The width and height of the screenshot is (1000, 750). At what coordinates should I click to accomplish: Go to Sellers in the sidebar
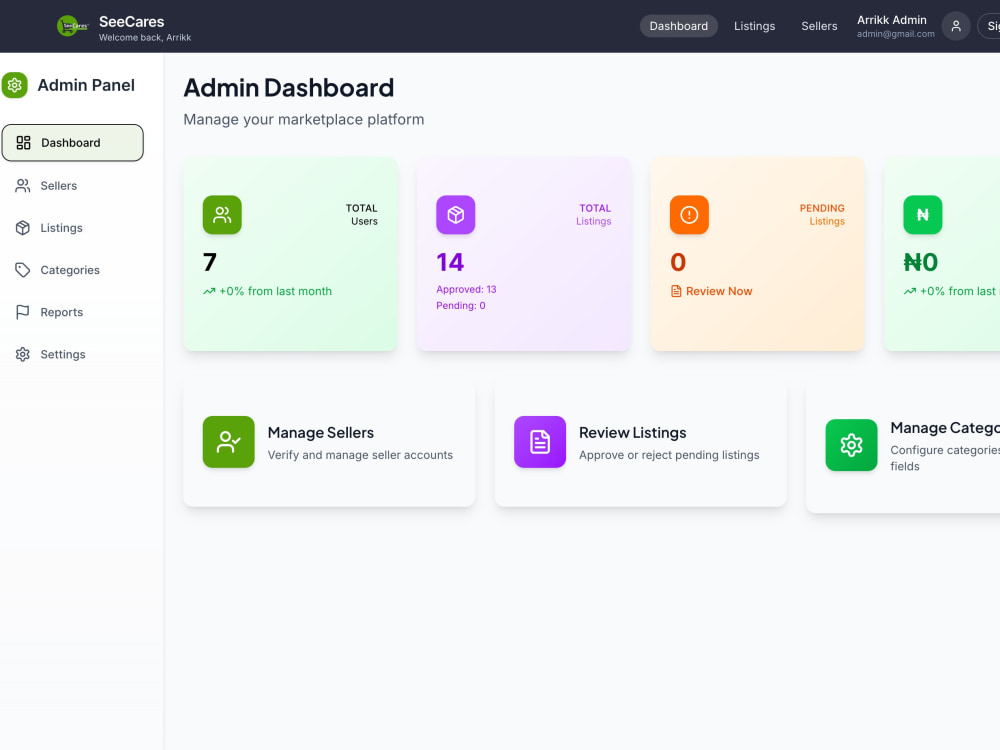coord(73,186)
